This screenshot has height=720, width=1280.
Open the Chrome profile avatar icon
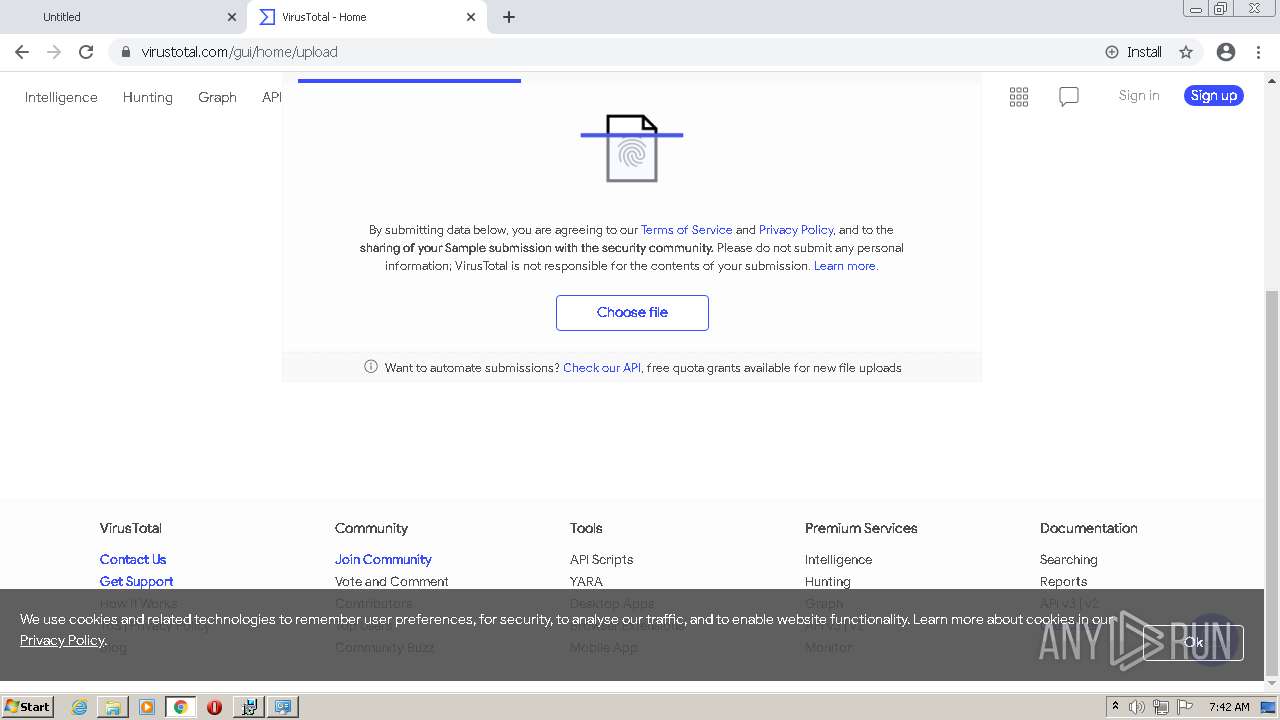click(x=1226, y=52)
